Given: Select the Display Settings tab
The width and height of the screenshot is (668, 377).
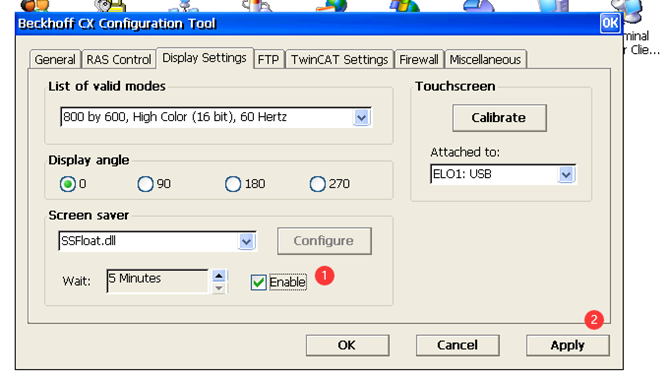Looking at the screenshot, I should [x=204, y=58].
